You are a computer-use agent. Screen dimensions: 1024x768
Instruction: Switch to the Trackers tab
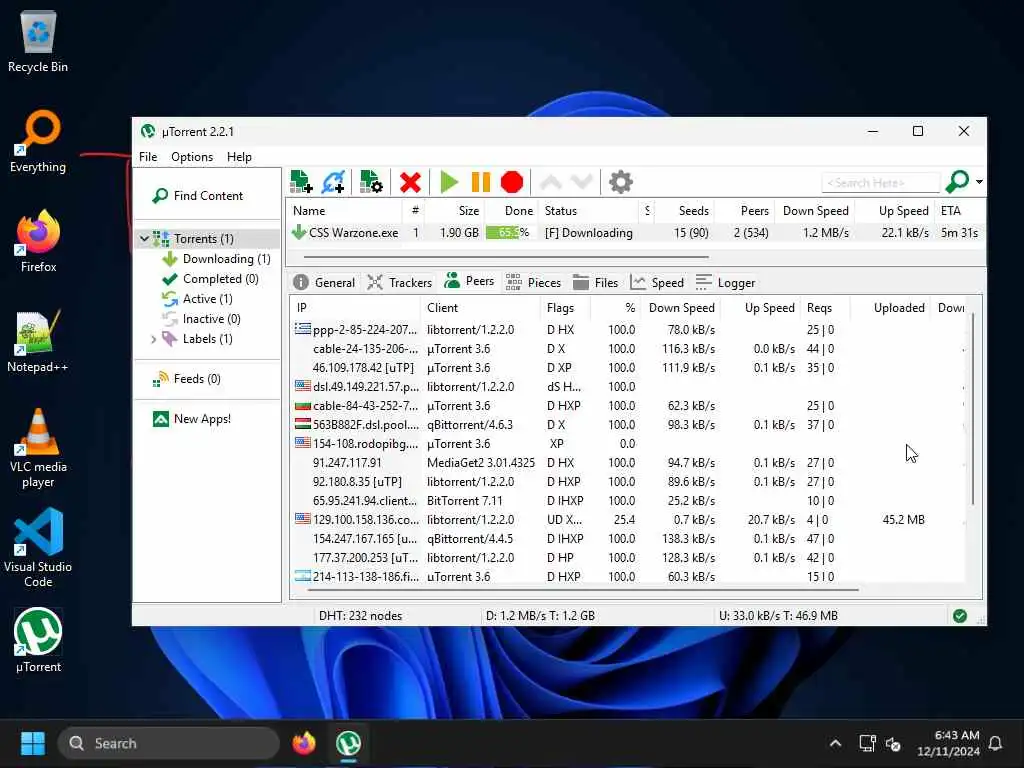click(x=400, y=282)
